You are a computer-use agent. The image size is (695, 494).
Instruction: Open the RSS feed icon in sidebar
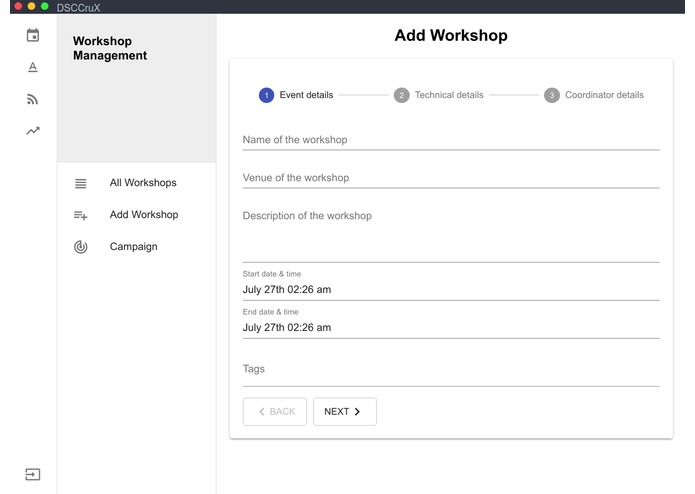point(33,99)
